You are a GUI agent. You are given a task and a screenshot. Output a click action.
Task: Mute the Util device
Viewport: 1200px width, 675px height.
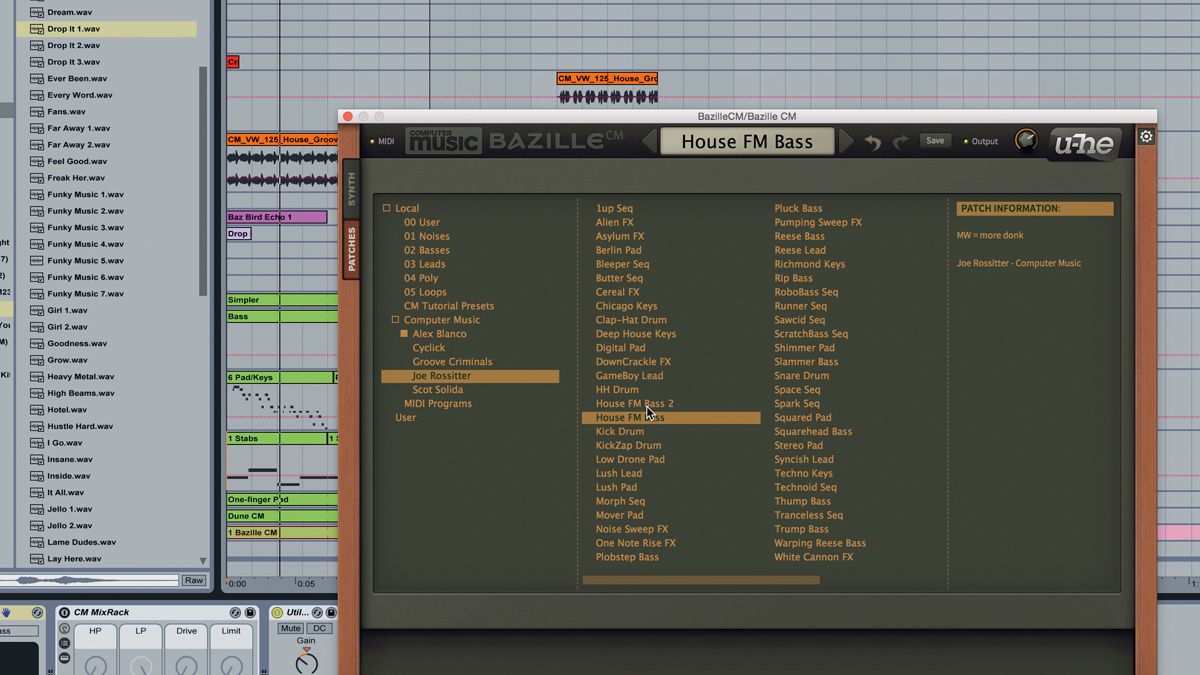point(290,628)
